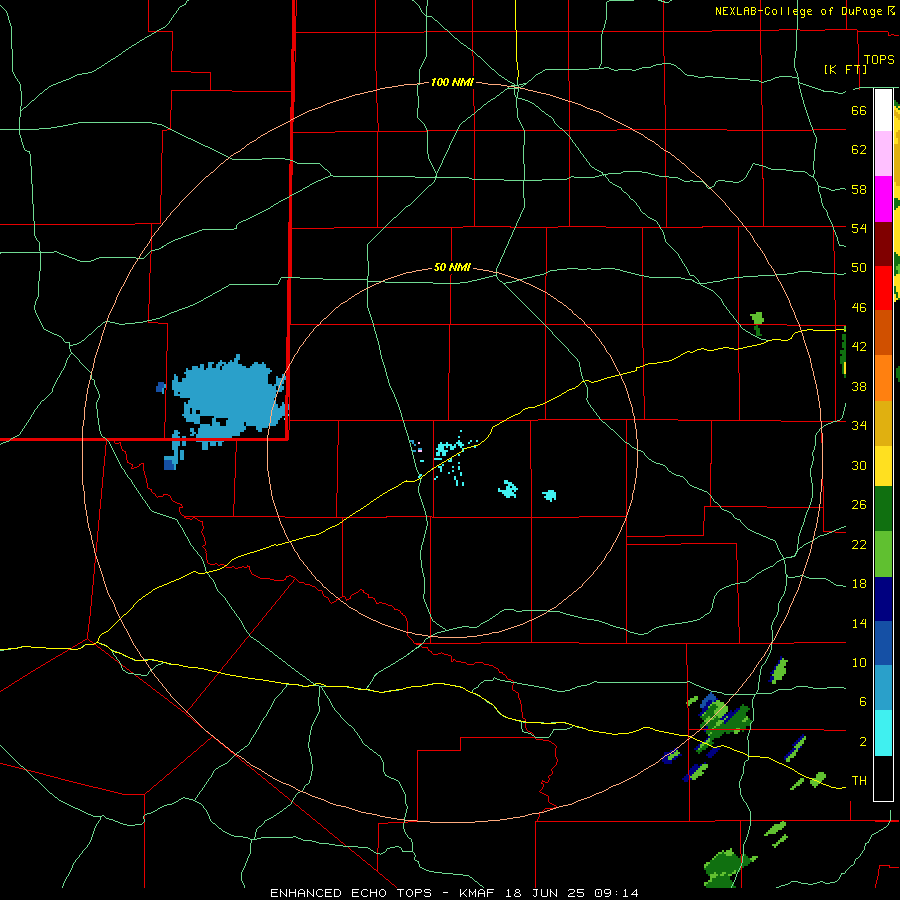Click the 30 value on the legend
Image resolution: width=900 pixels, height=900 pixels.
click(x=859, y=465)
